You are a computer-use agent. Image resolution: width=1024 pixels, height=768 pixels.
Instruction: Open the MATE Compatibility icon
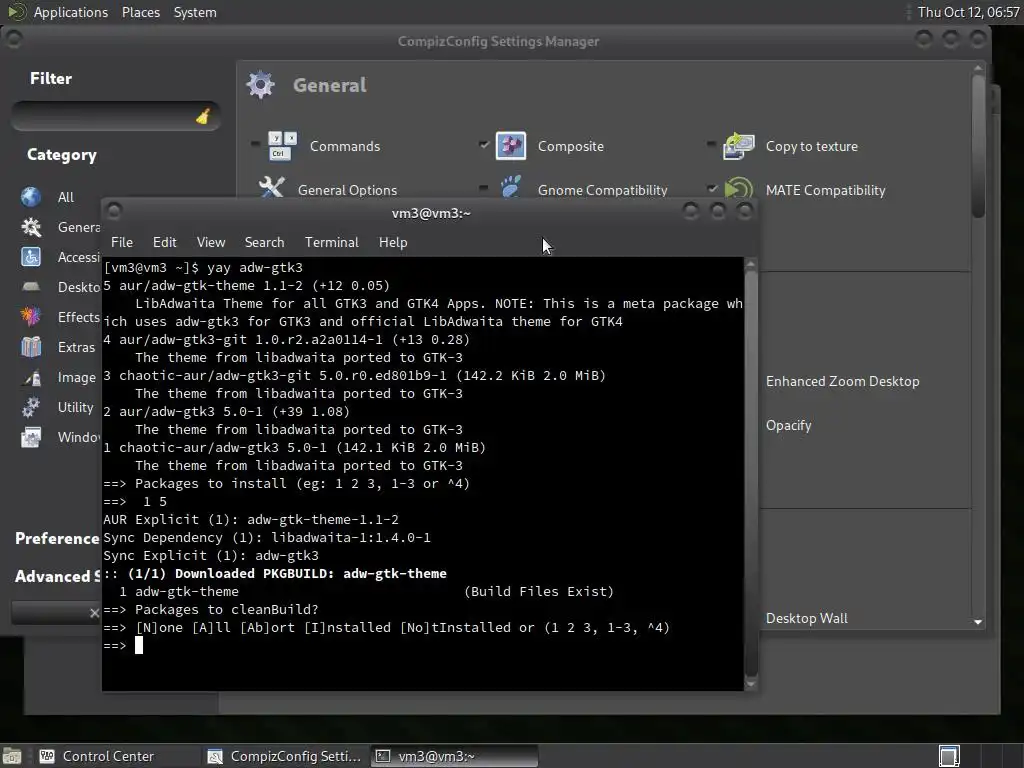point(739,188)
